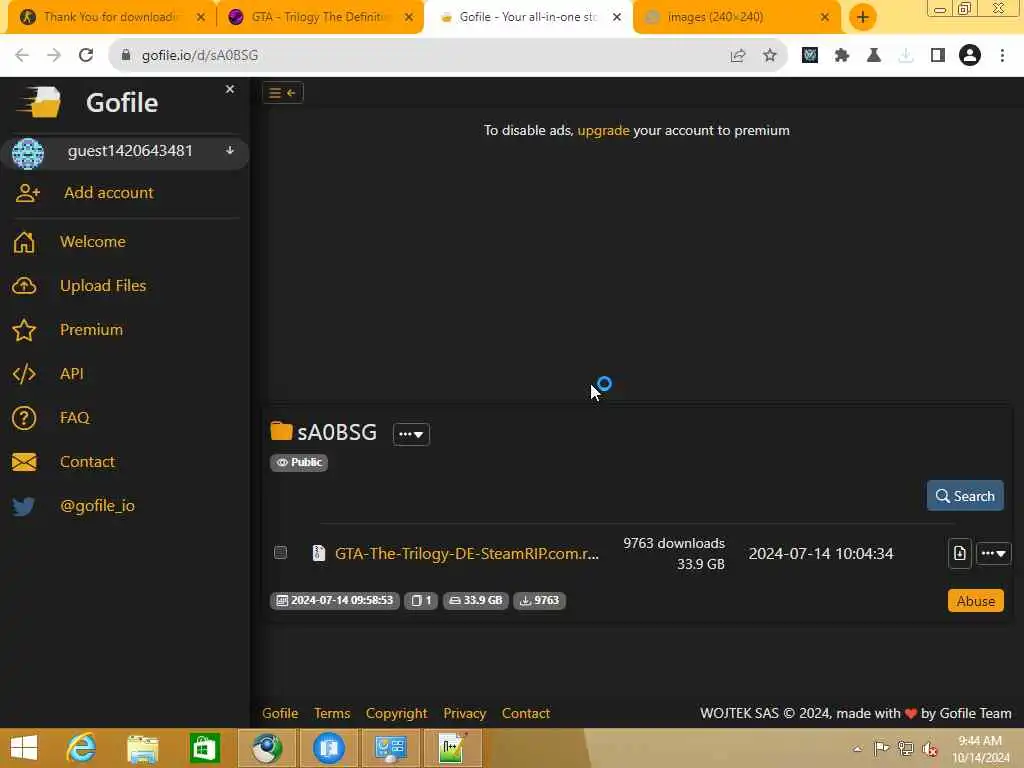This screenshot has height=768, width=1024.
Task: Click the Abuse button
Action: click(975, 601)
